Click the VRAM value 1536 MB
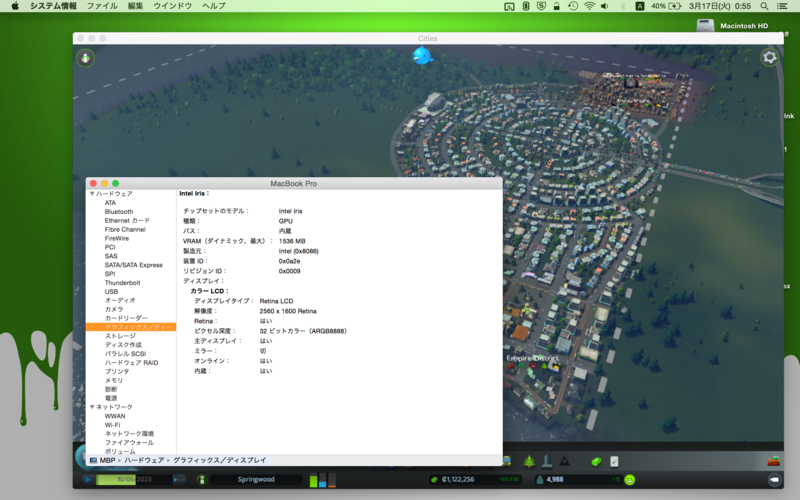 tap(292, 241)
